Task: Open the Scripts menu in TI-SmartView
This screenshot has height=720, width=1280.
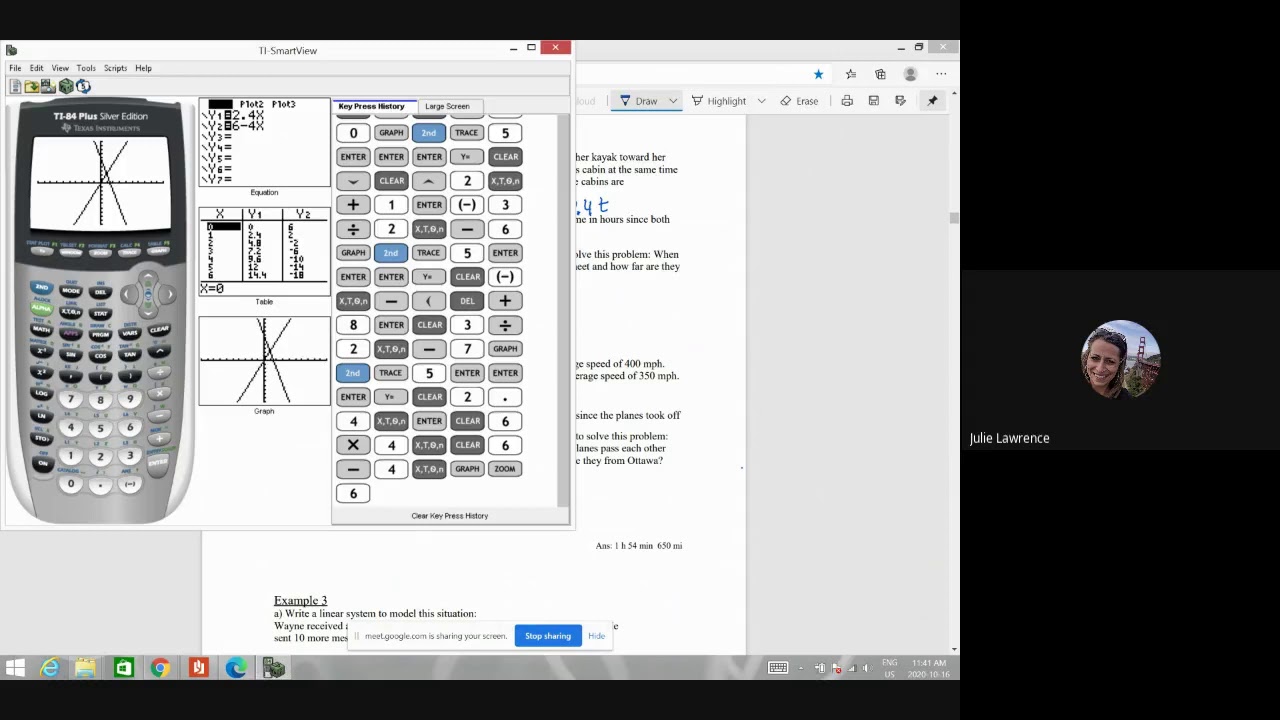Action: coord(115,68)
